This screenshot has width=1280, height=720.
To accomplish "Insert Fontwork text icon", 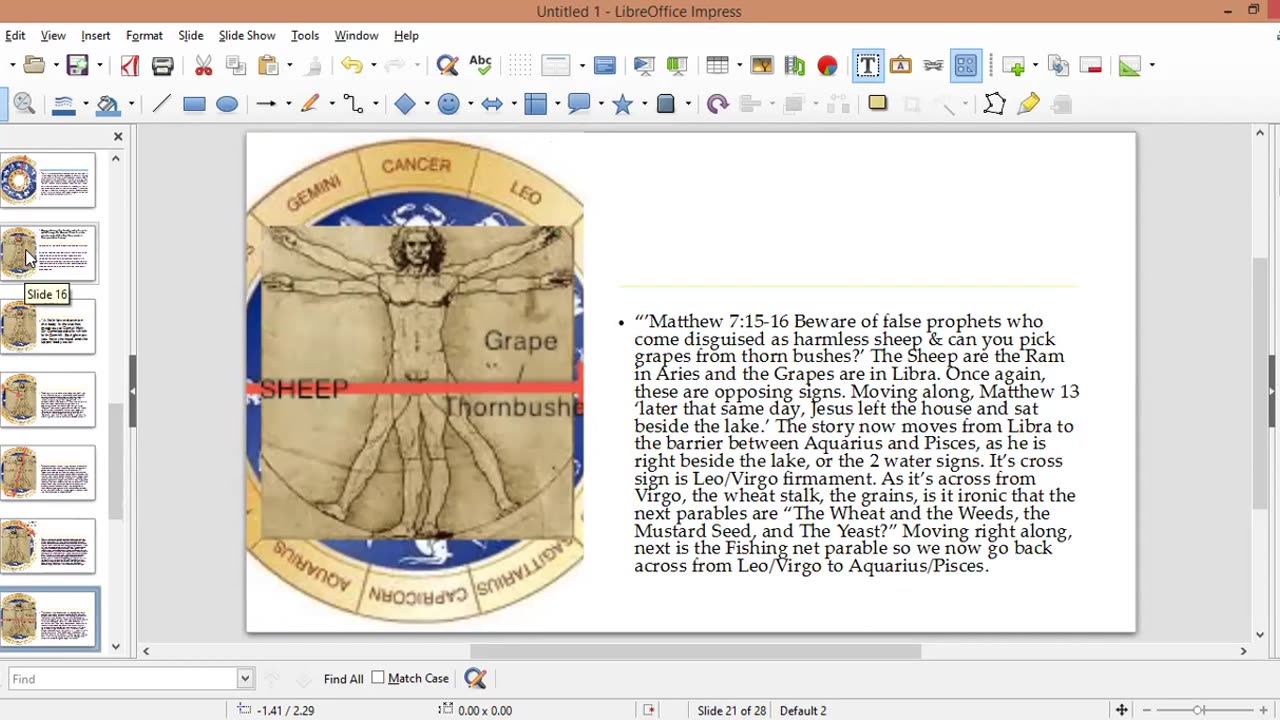I will tap(900, 66).
